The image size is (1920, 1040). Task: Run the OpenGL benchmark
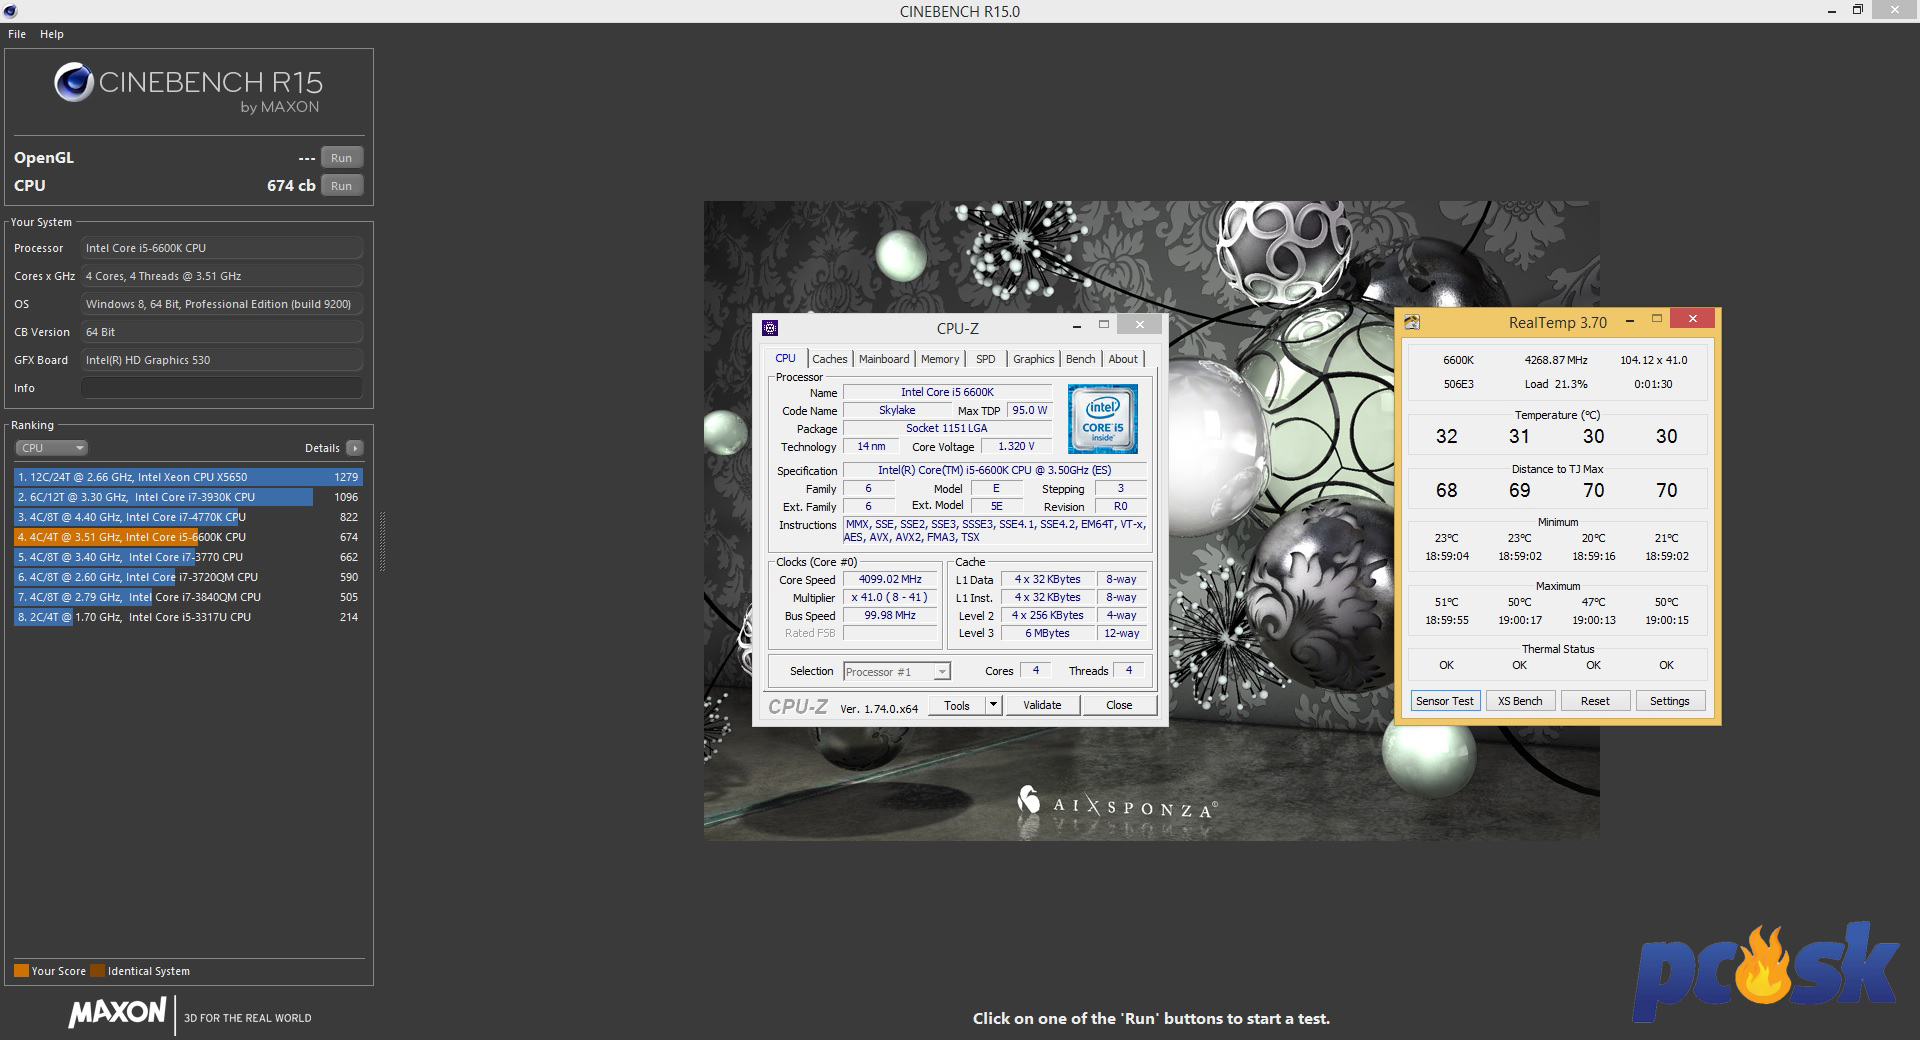click(342, 158)
